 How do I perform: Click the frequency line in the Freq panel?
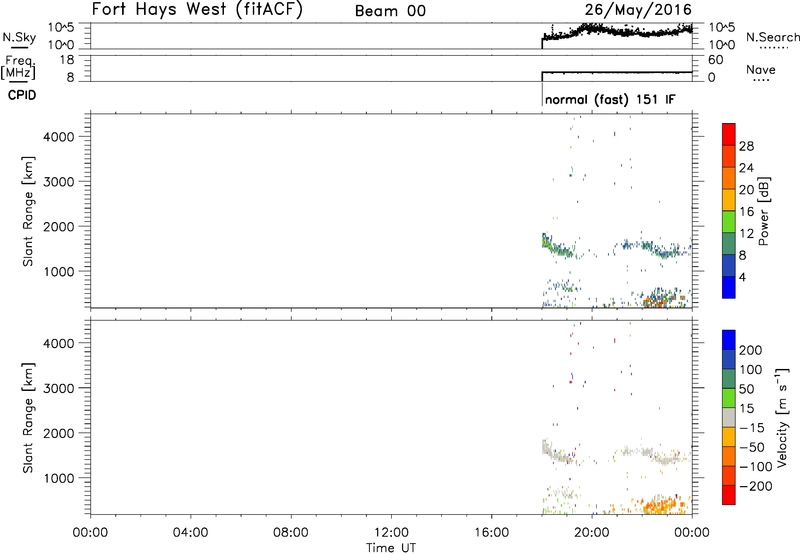[617, 72]
